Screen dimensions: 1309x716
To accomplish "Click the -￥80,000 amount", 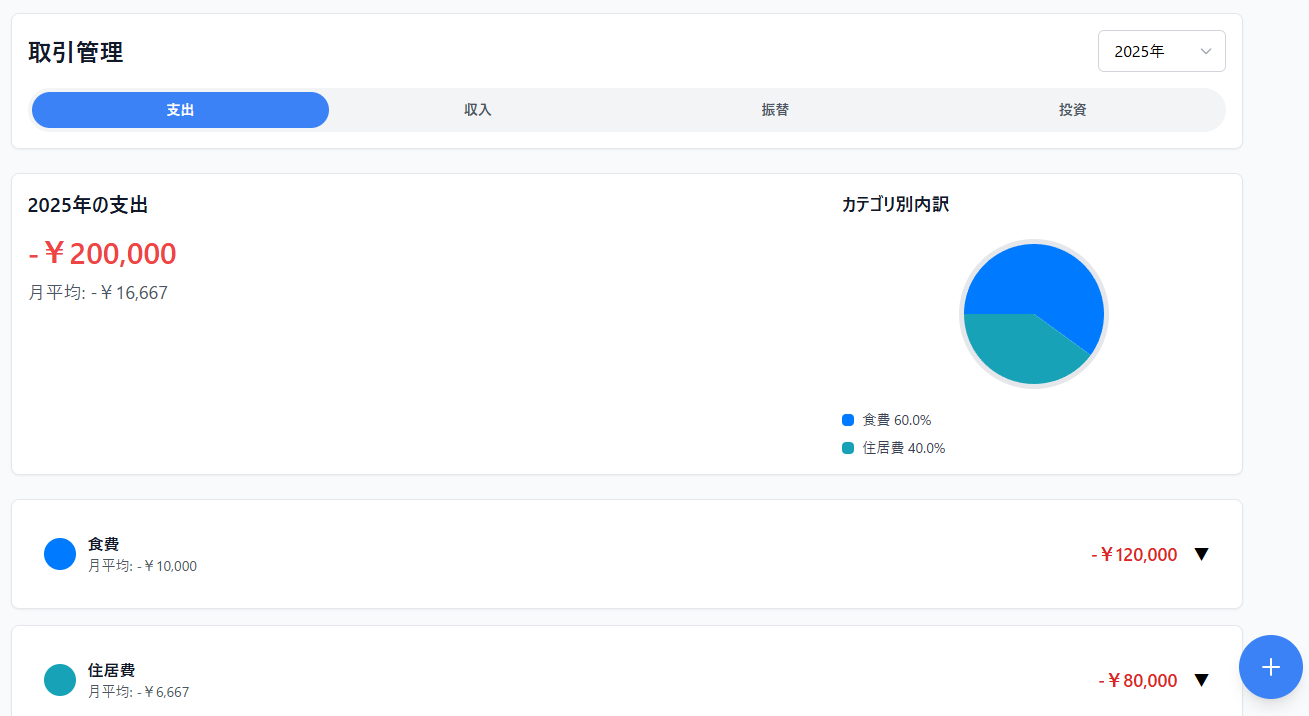I will 1138,680.
